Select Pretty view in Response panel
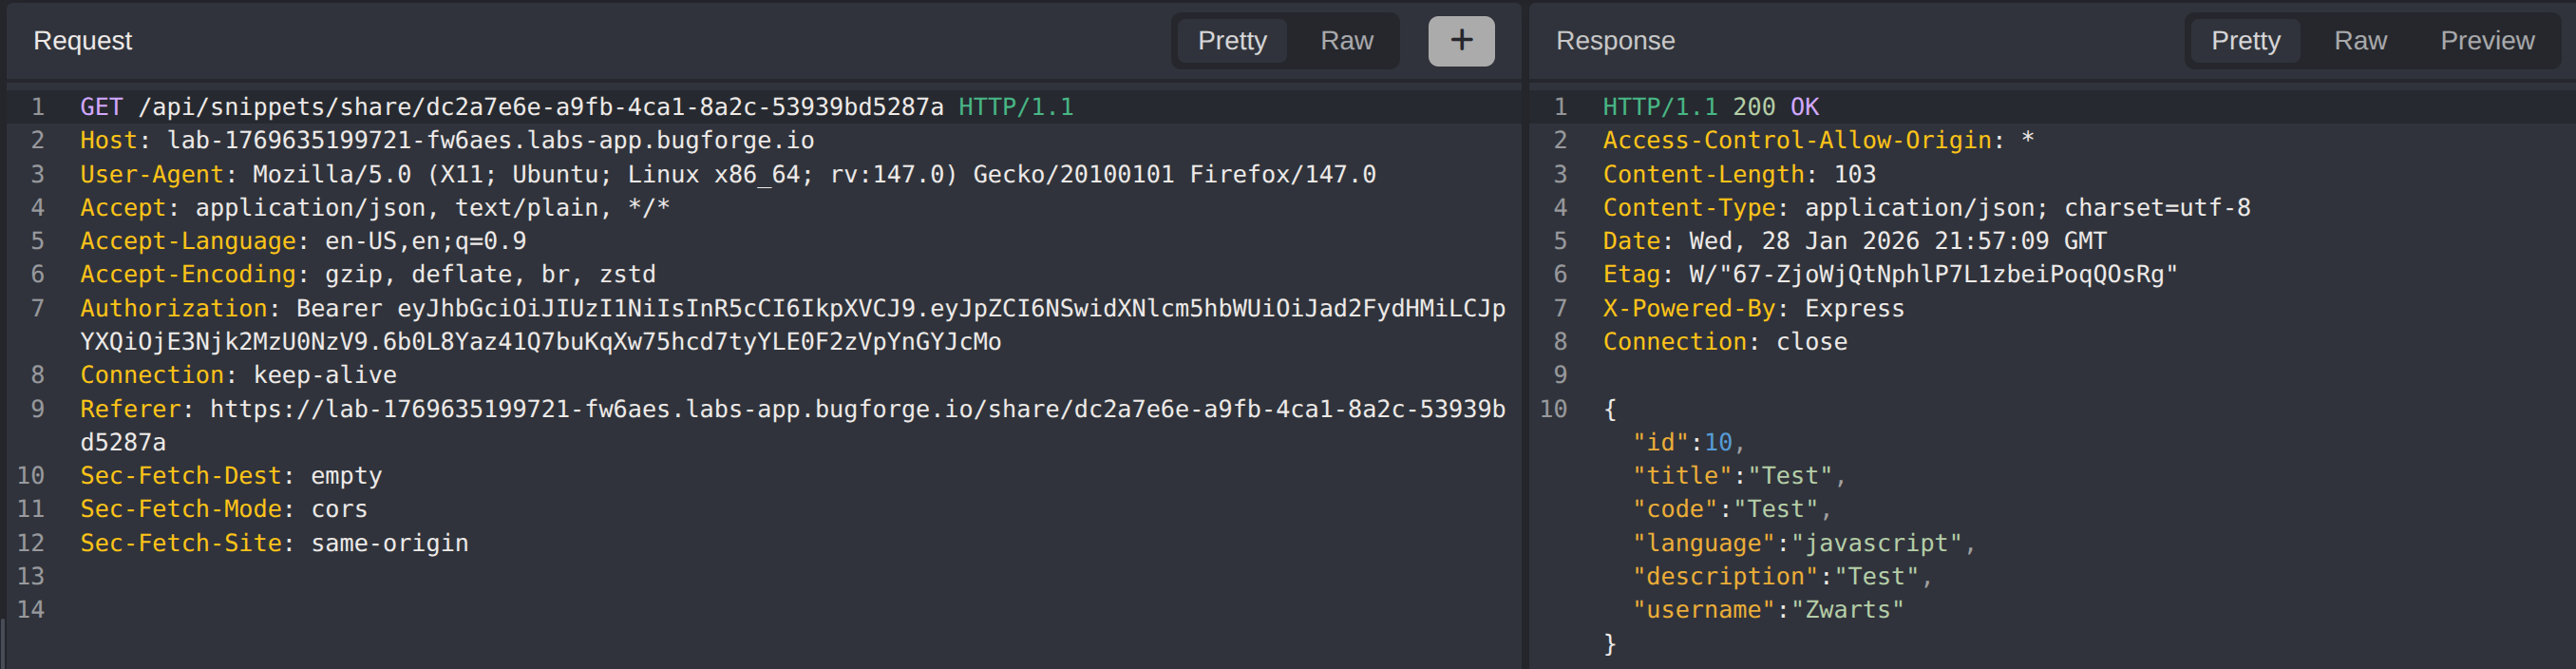This screenshot has height=669, width=2576. point(2245,41)
